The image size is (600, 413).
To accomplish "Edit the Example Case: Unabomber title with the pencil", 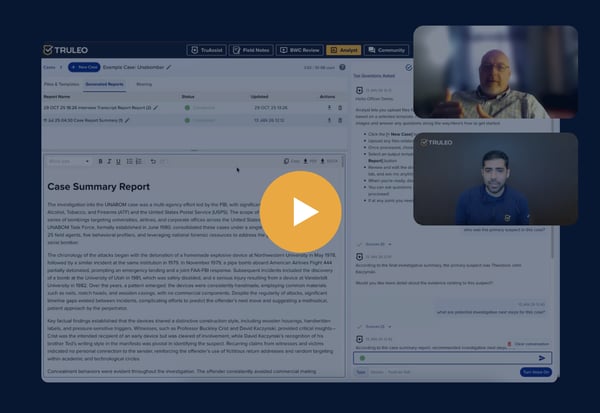I will coord(169,67).
